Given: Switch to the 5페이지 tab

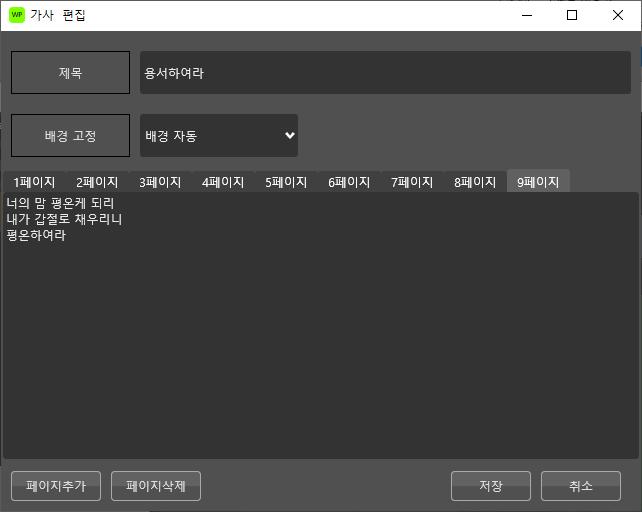Looking at the screenshot, I should (x=286, y=182).
